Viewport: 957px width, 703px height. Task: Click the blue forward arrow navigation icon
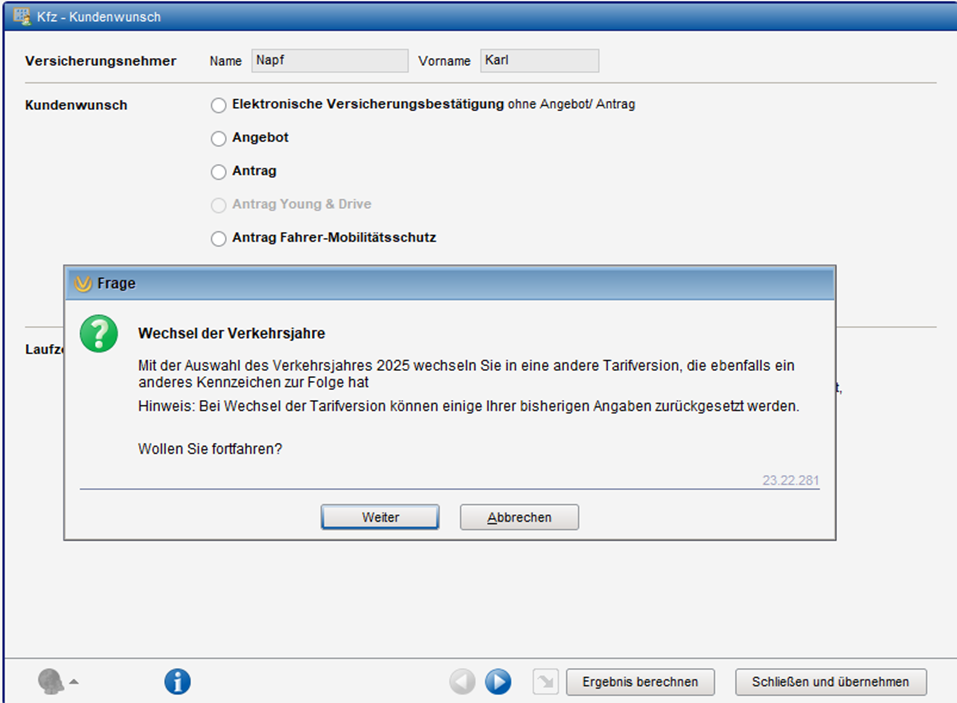[x=498, y=682]
